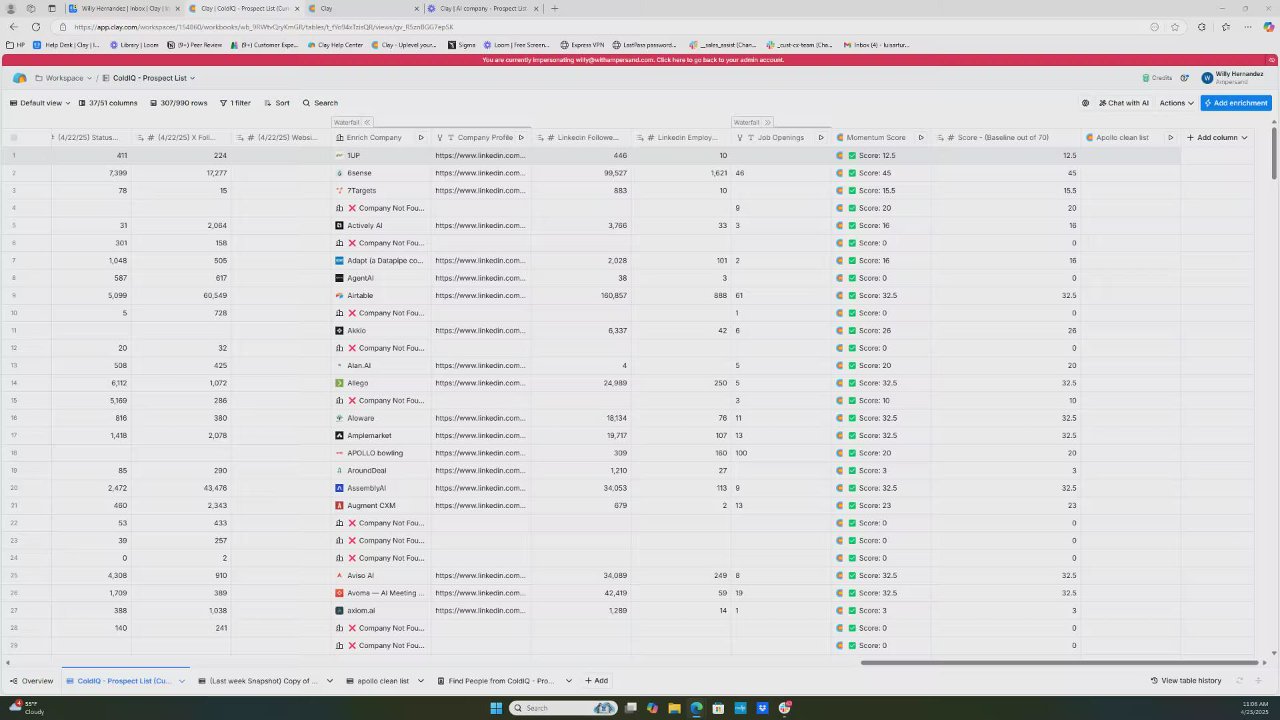Viewport: 1280px width, 720px height.
Task: Expand the Workspace breadcrumb dropdown
Action: [88, 78]
